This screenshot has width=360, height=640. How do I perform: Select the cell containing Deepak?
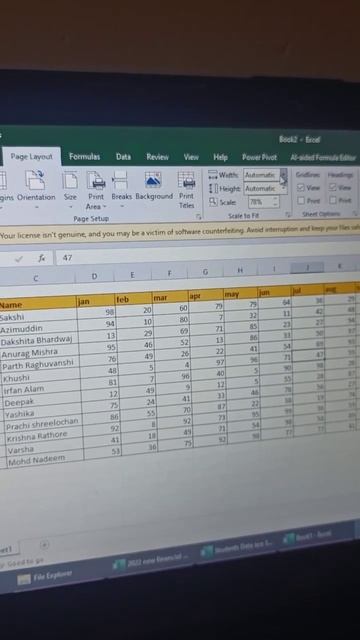click(42, 401)
